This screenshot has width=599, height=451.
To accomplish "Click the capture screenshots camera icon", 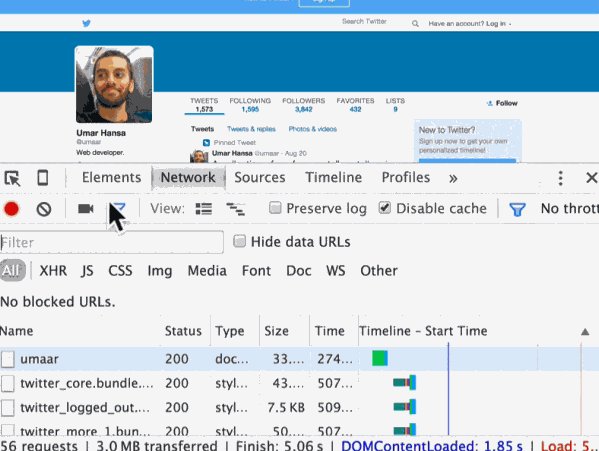I will [x=86, y=209].
